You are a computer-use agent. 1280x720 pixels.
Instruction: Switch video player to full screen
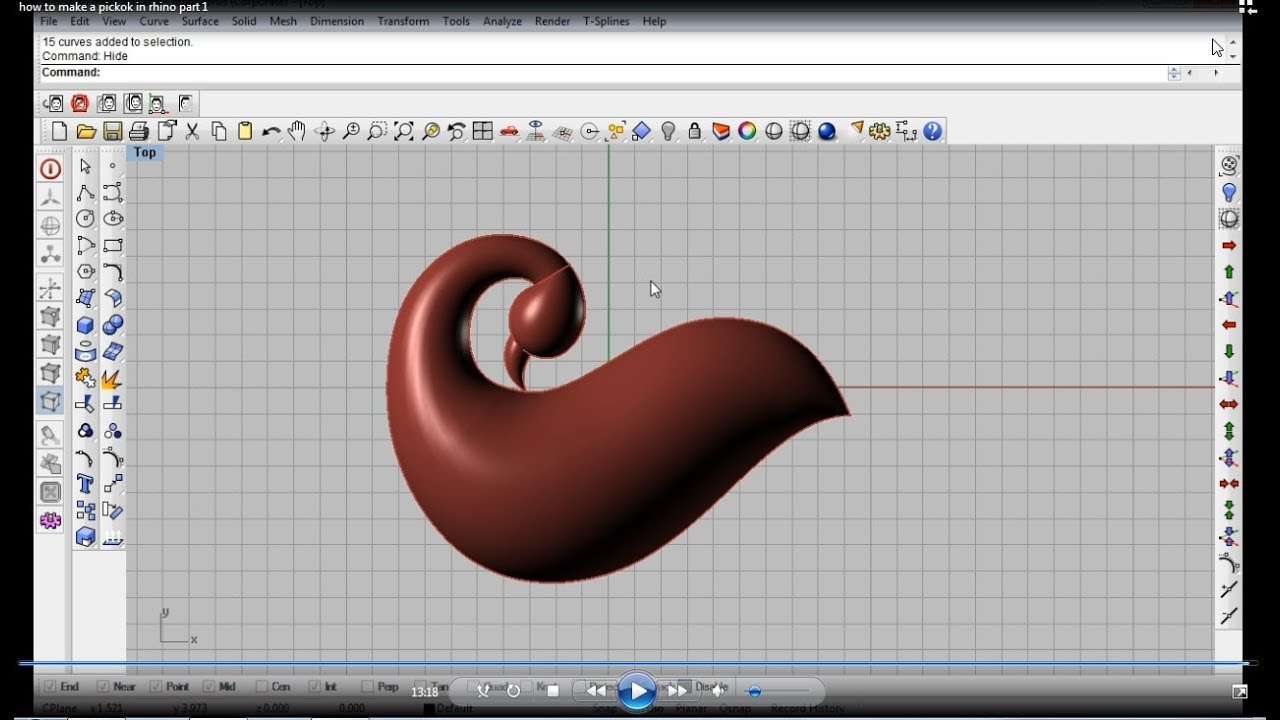(1240, 691)
